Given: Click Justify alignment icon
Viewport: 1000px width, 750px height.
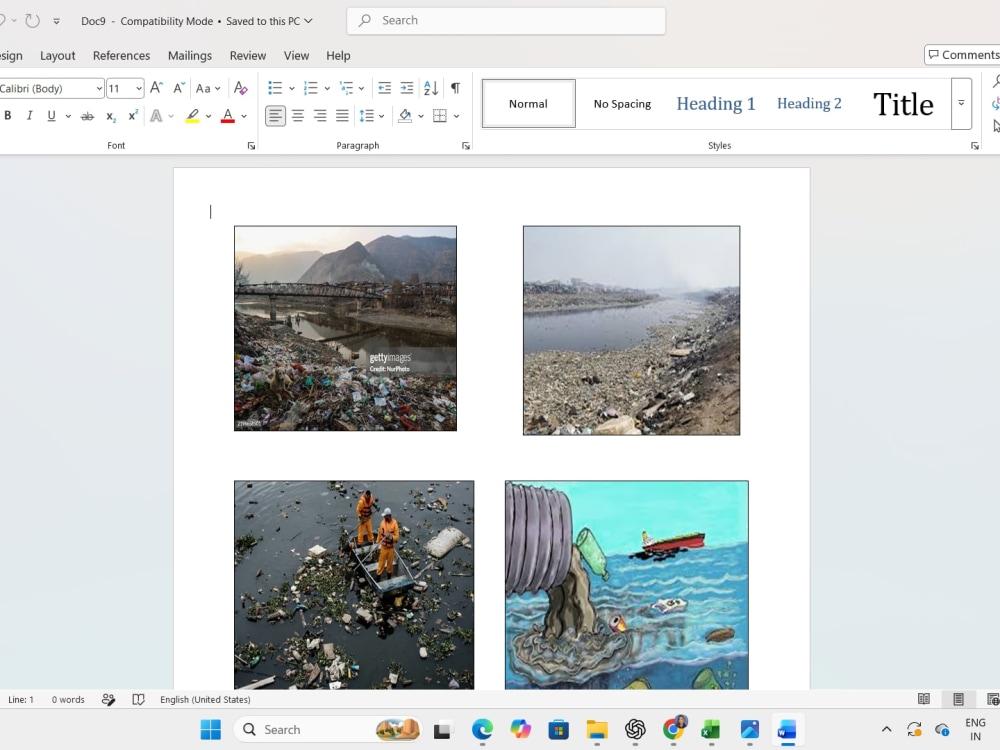Looking at the screenshot, I should pyautogui.click(x=342, y=116).
